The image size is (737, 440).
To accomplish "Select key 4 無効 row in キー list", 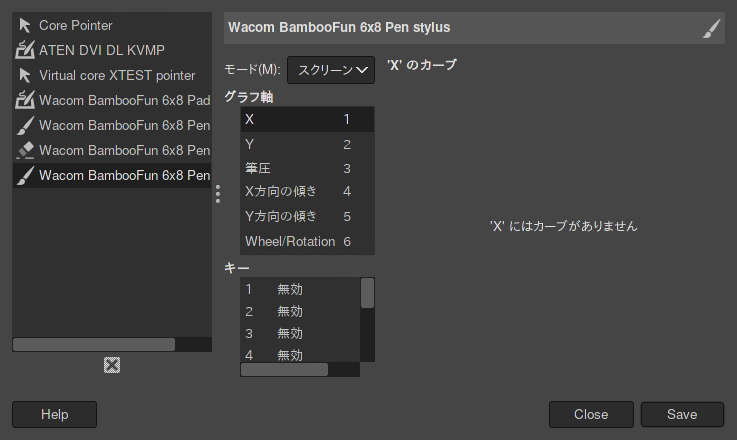I will tap(300, 354).
